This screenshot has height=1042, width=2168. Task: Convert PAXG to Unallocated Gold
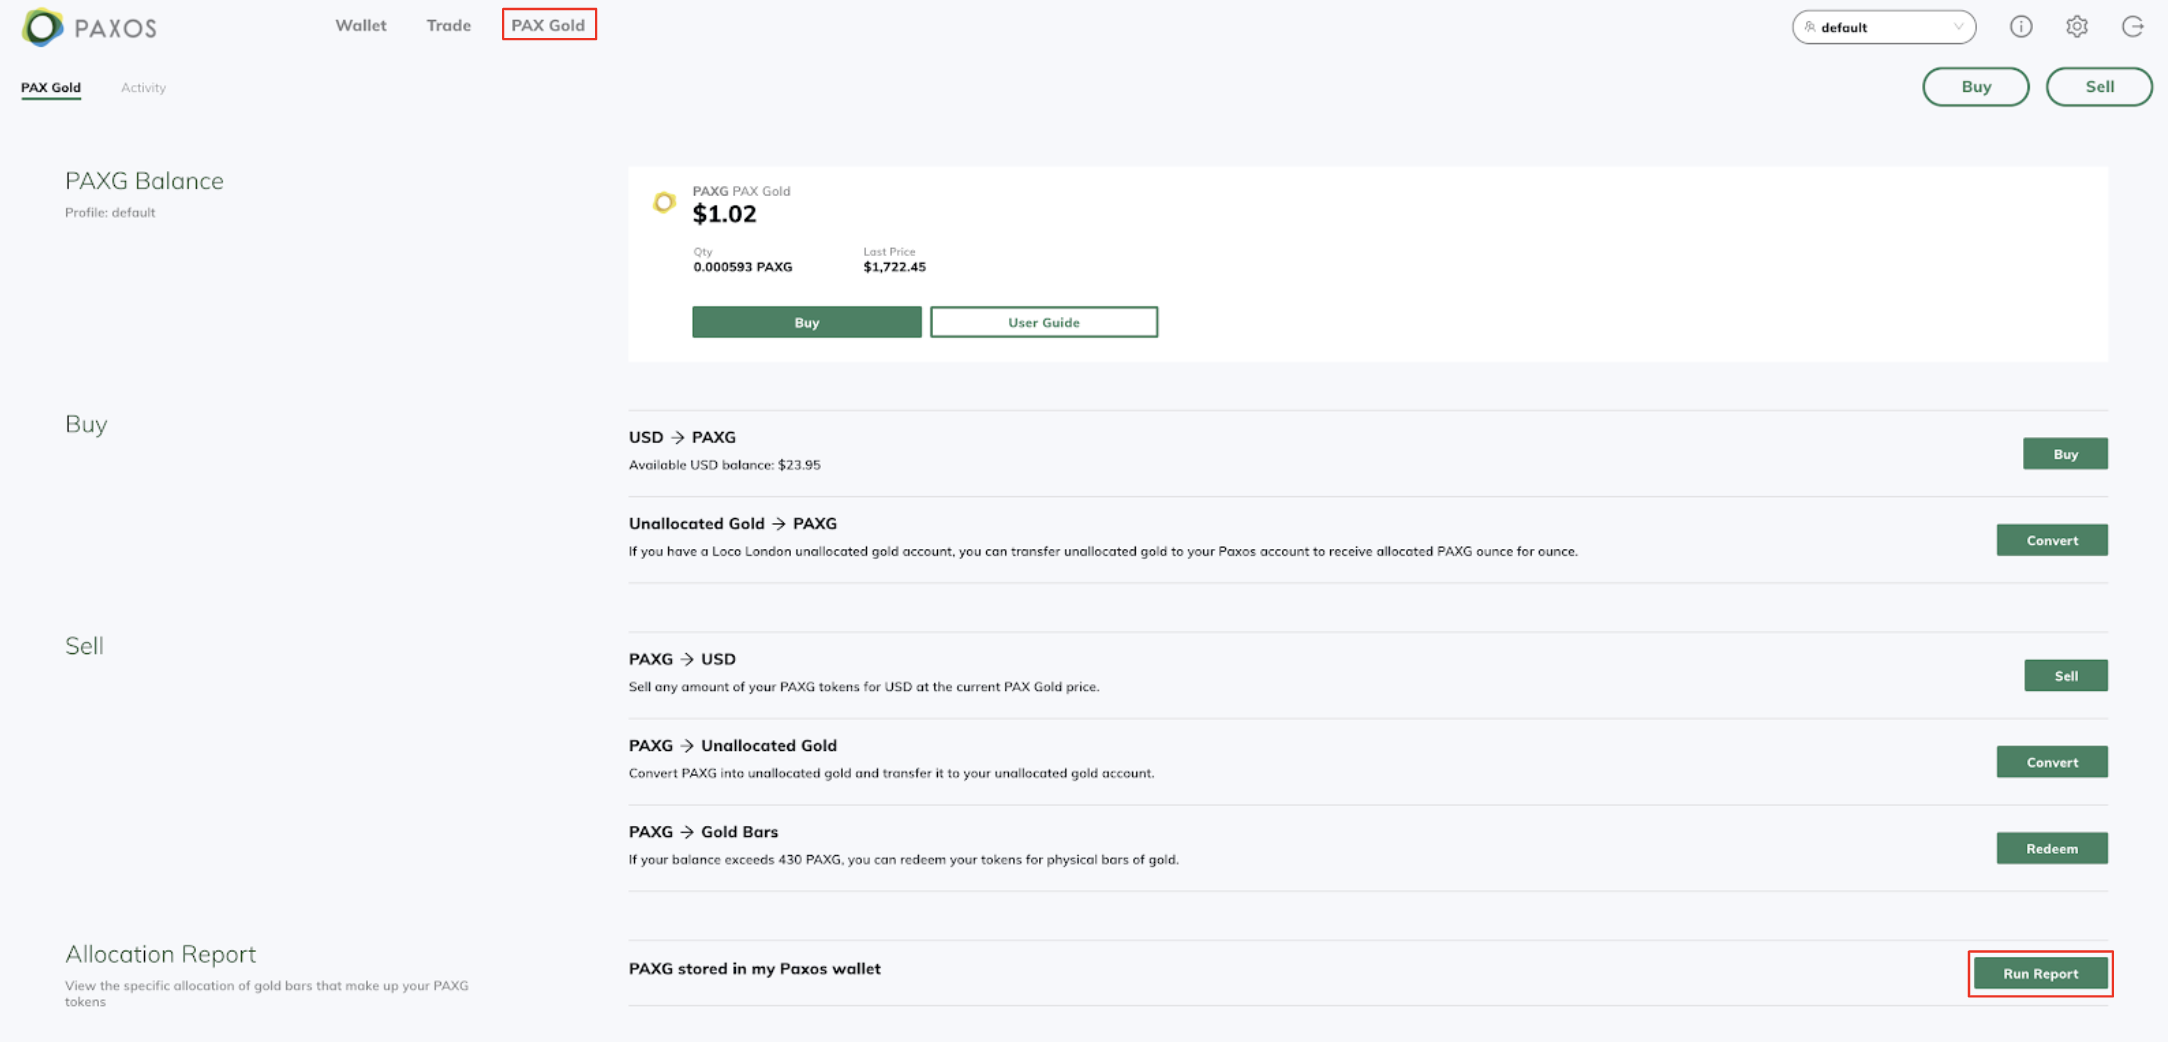tap(2052, 762)
